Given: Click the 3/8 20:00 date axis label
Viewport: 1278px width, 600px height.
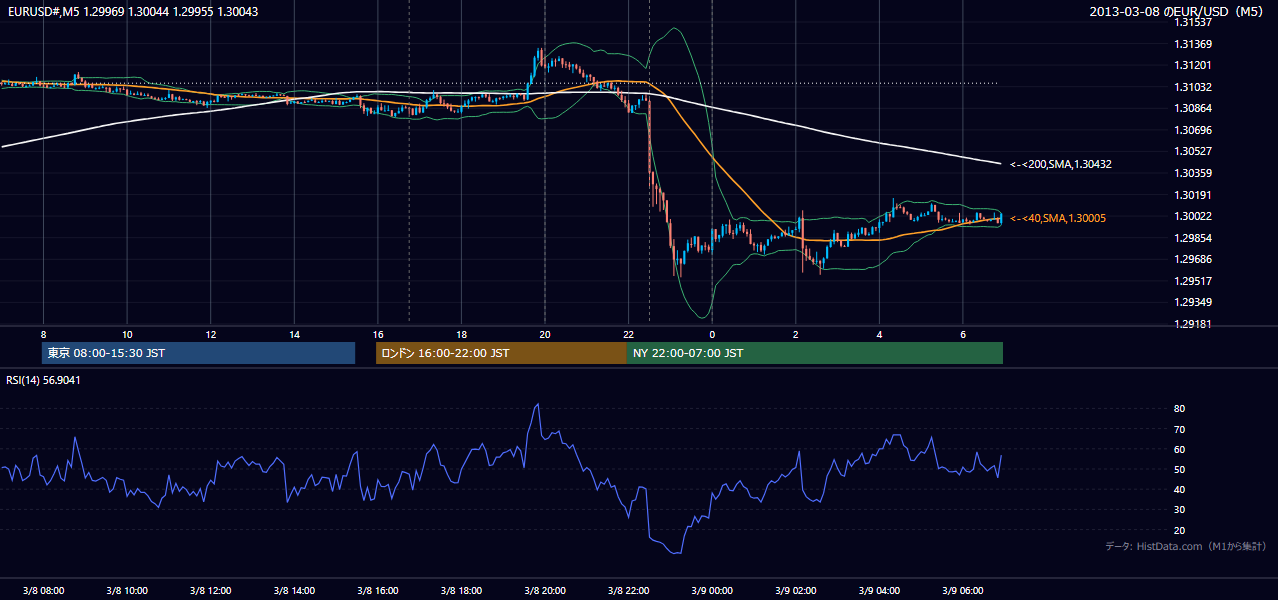Looking at the screenshot, I should click(545, 591).
